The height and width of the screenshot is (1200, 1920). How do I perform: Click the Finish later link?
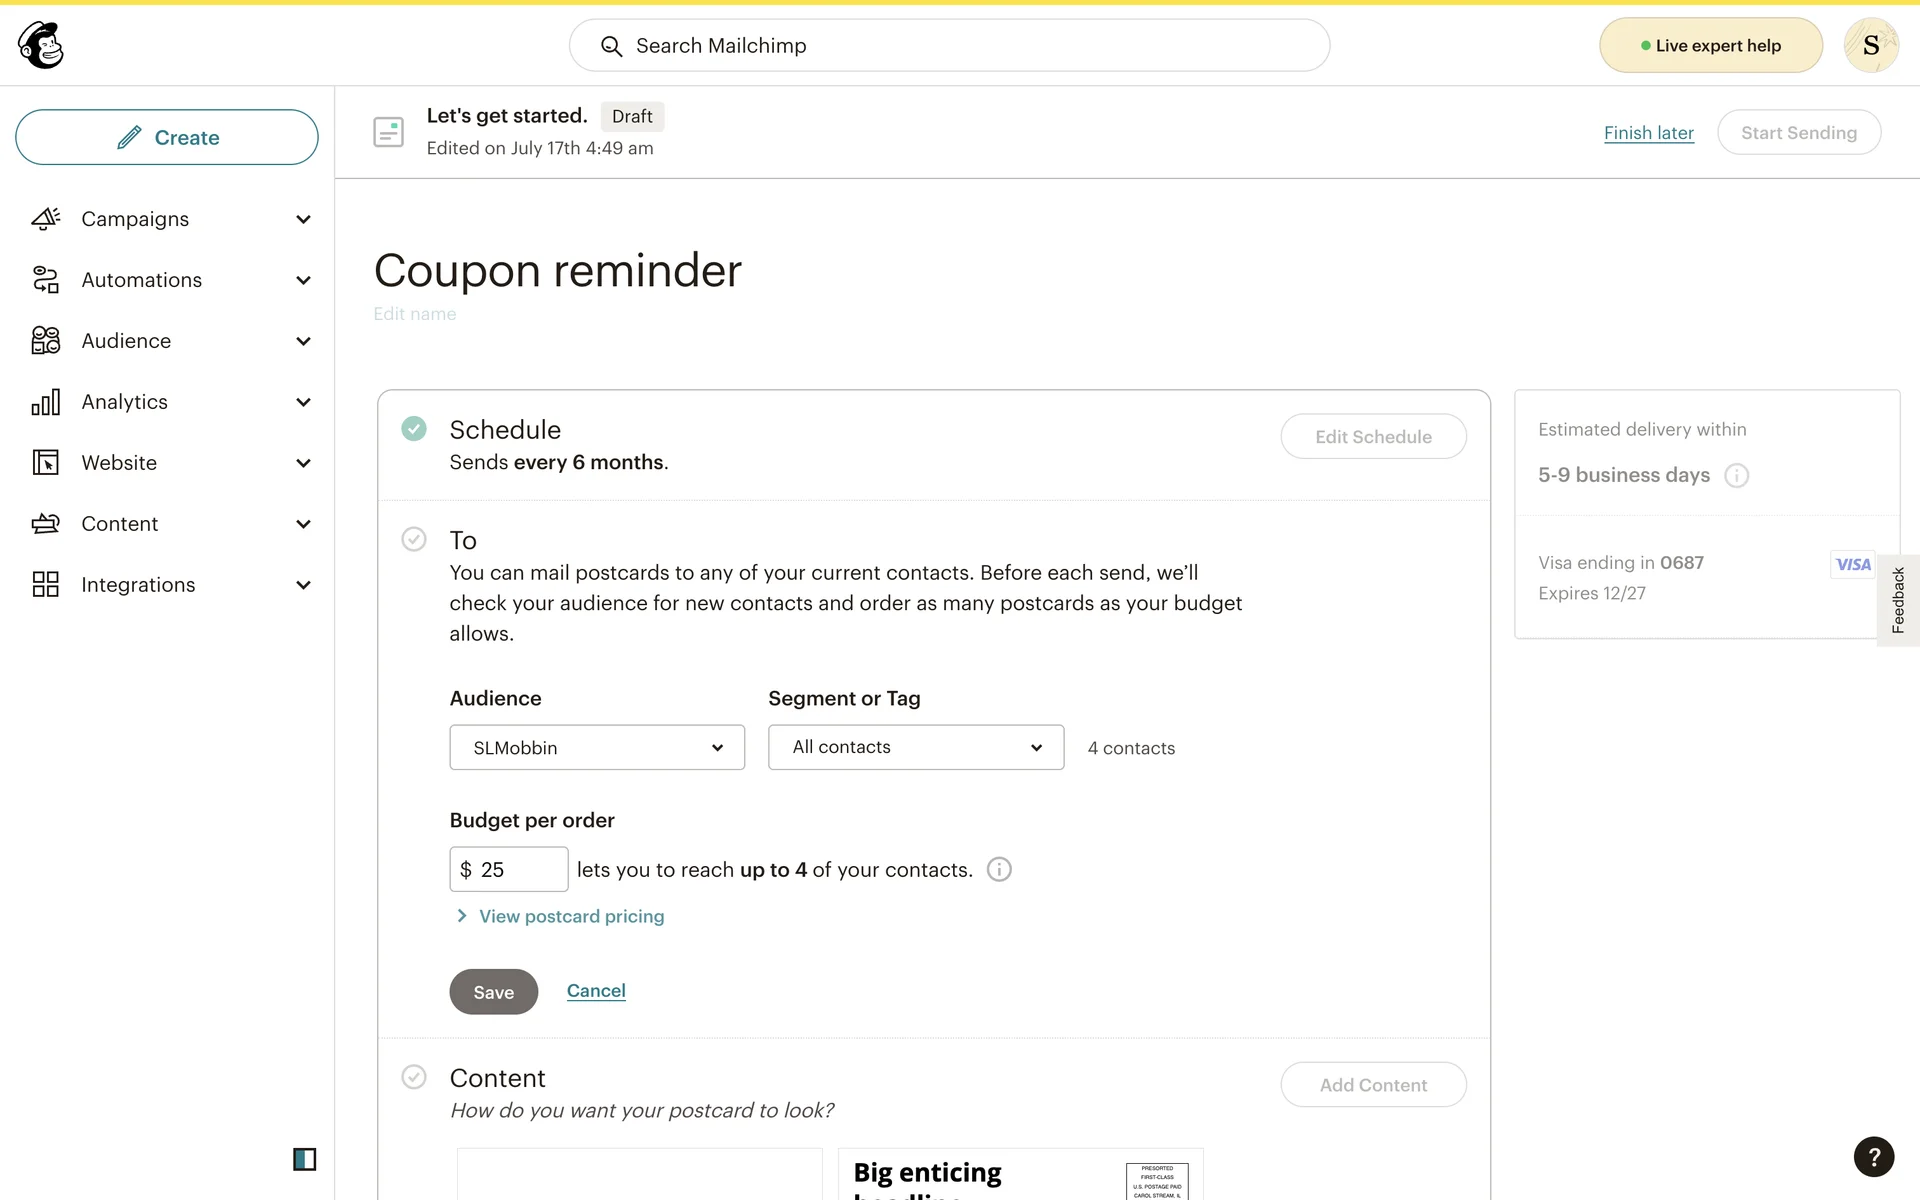[x=1648, y=133]
